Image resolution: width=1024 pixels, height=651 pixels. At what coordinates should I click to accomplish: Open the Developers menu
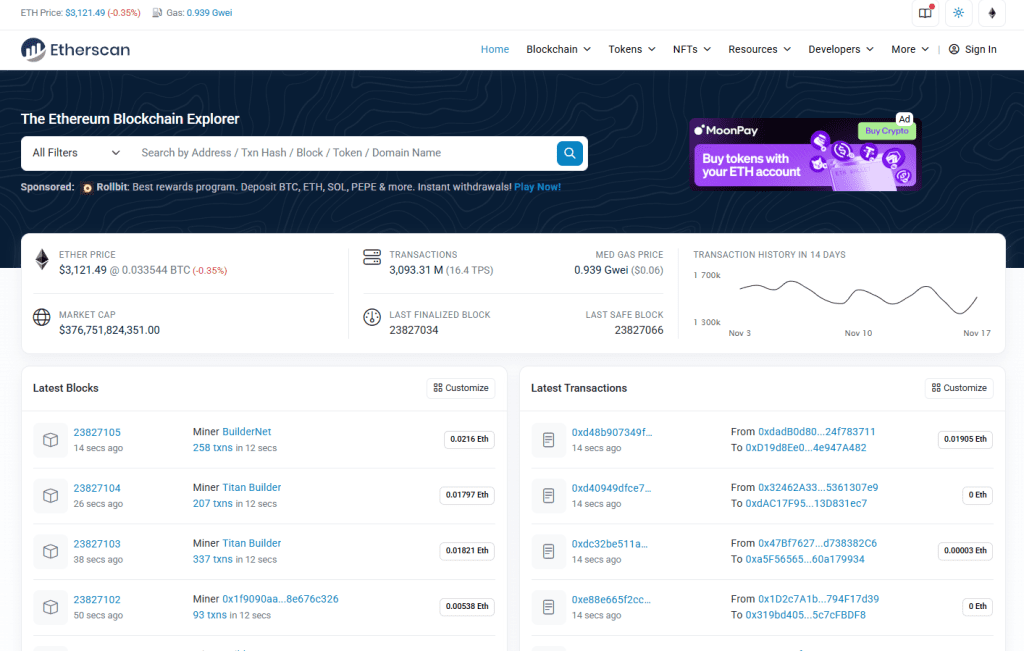click(x=841, y=49)
